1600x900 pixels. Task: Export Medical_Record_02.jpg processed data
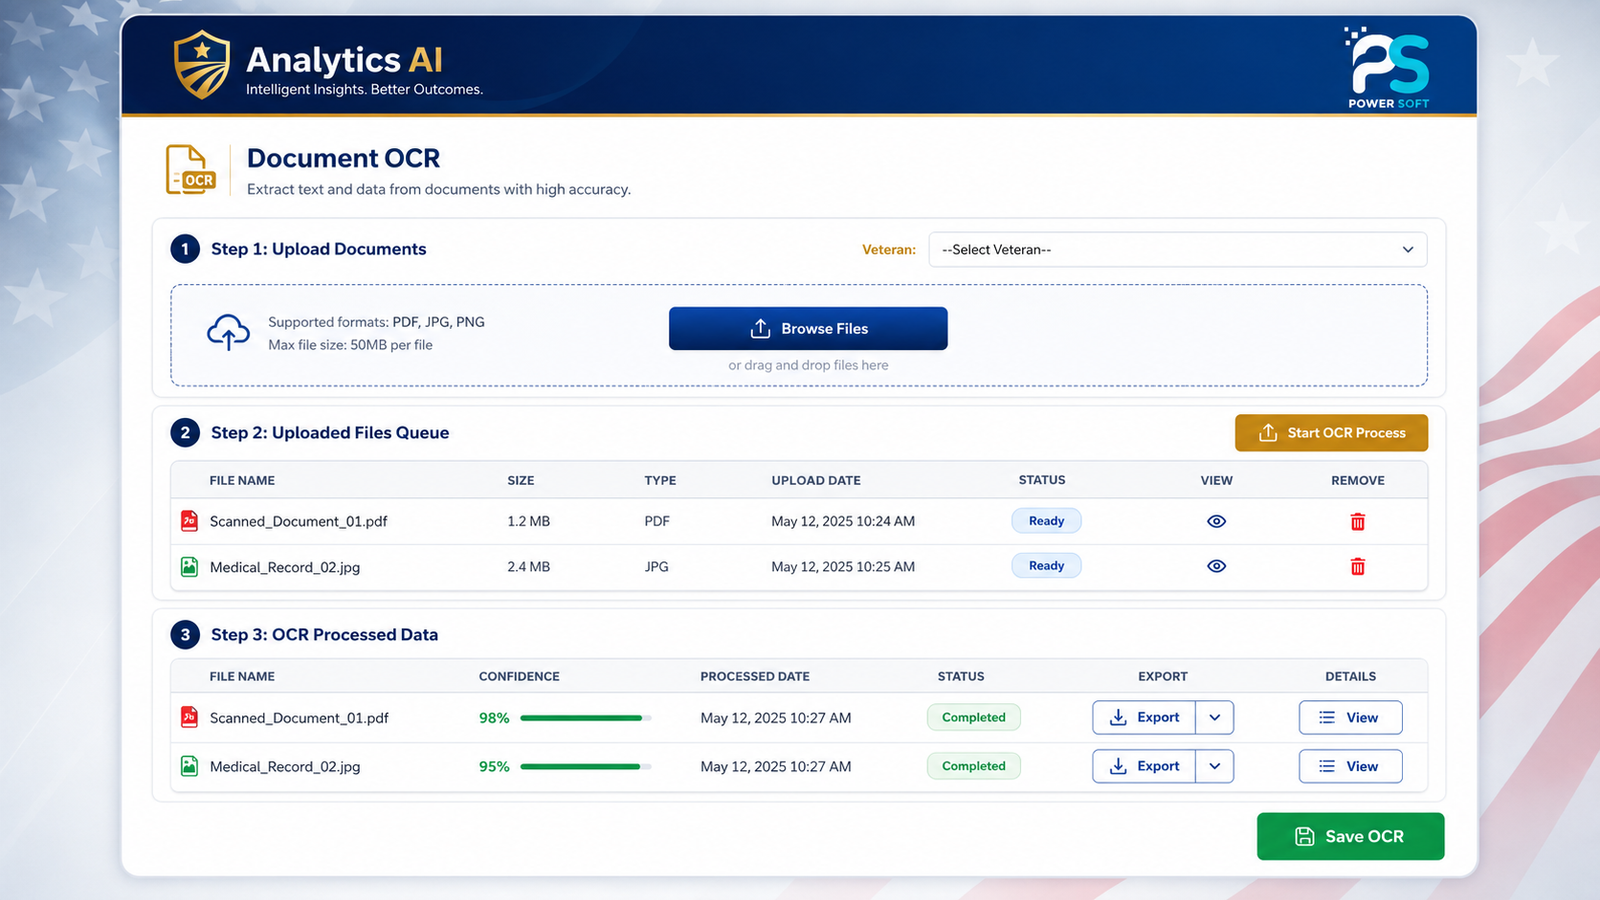(x=1144, y=766)
